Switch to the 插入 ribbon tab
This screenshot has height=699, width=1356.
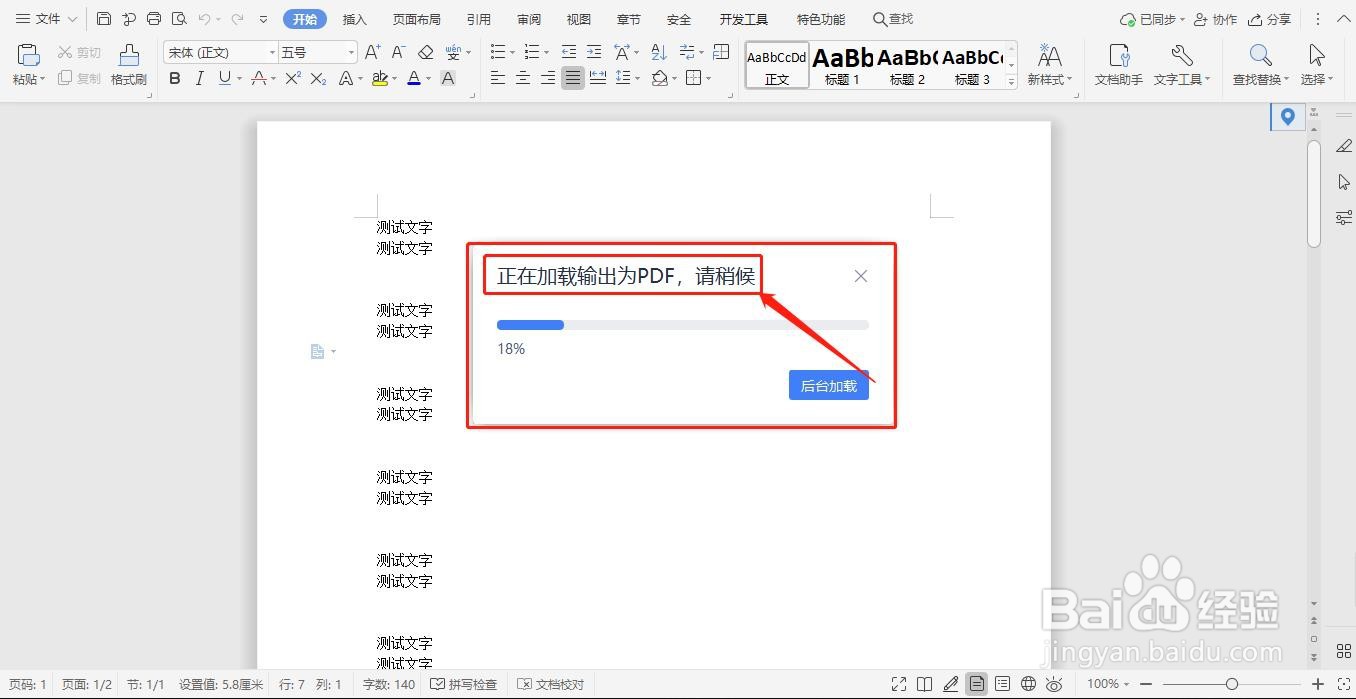coord(354,18)
